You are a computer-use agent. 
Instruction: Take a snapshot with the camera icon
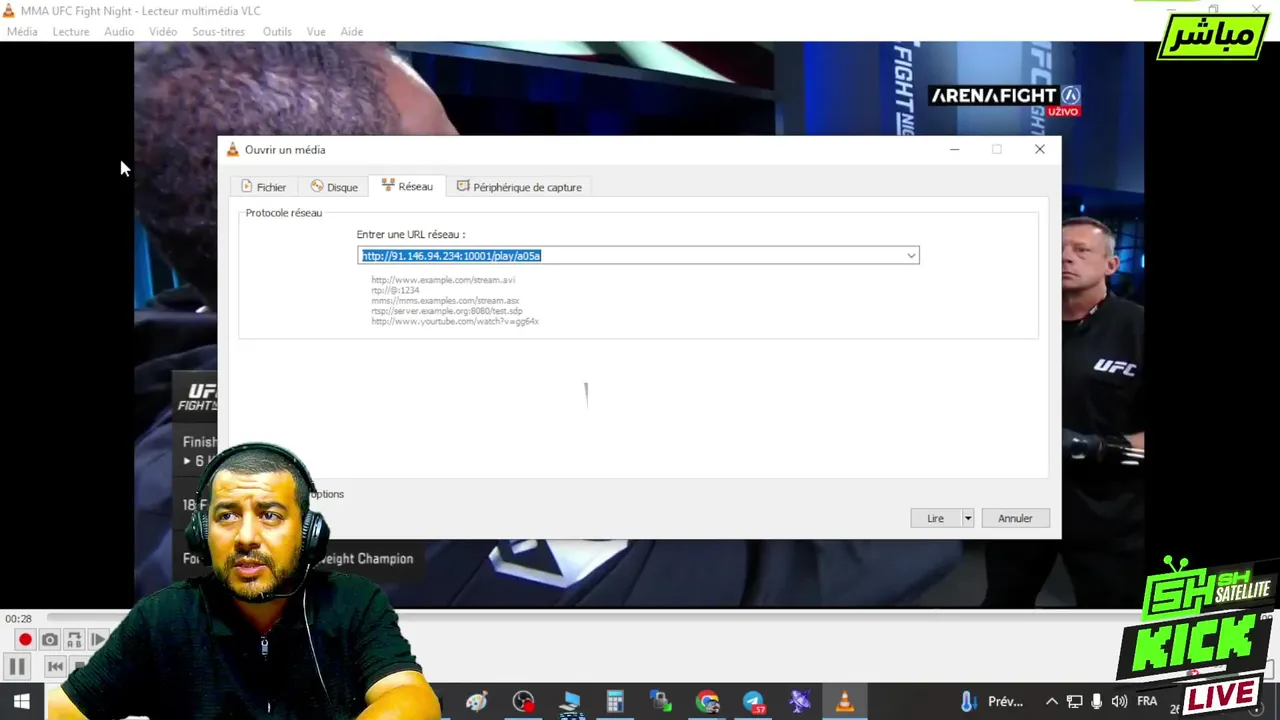[49, 640]
